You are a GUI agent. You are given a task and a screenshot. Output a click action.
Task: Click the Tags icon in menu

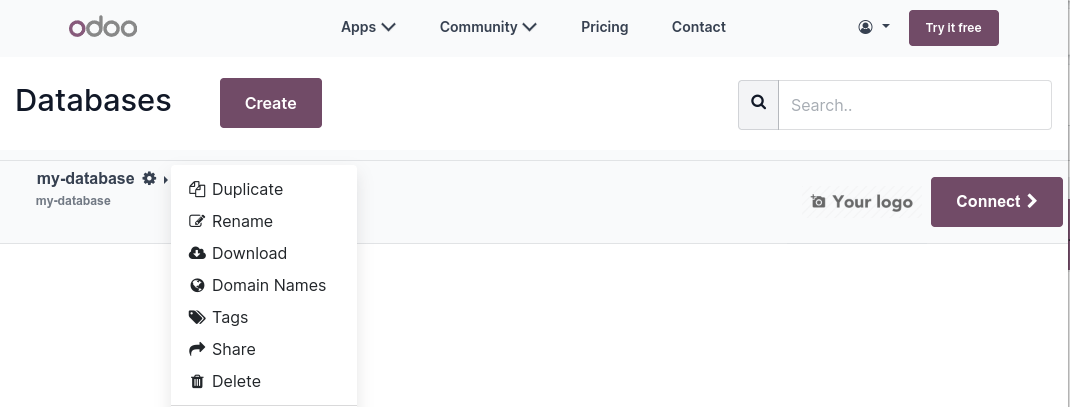point(197,317)
